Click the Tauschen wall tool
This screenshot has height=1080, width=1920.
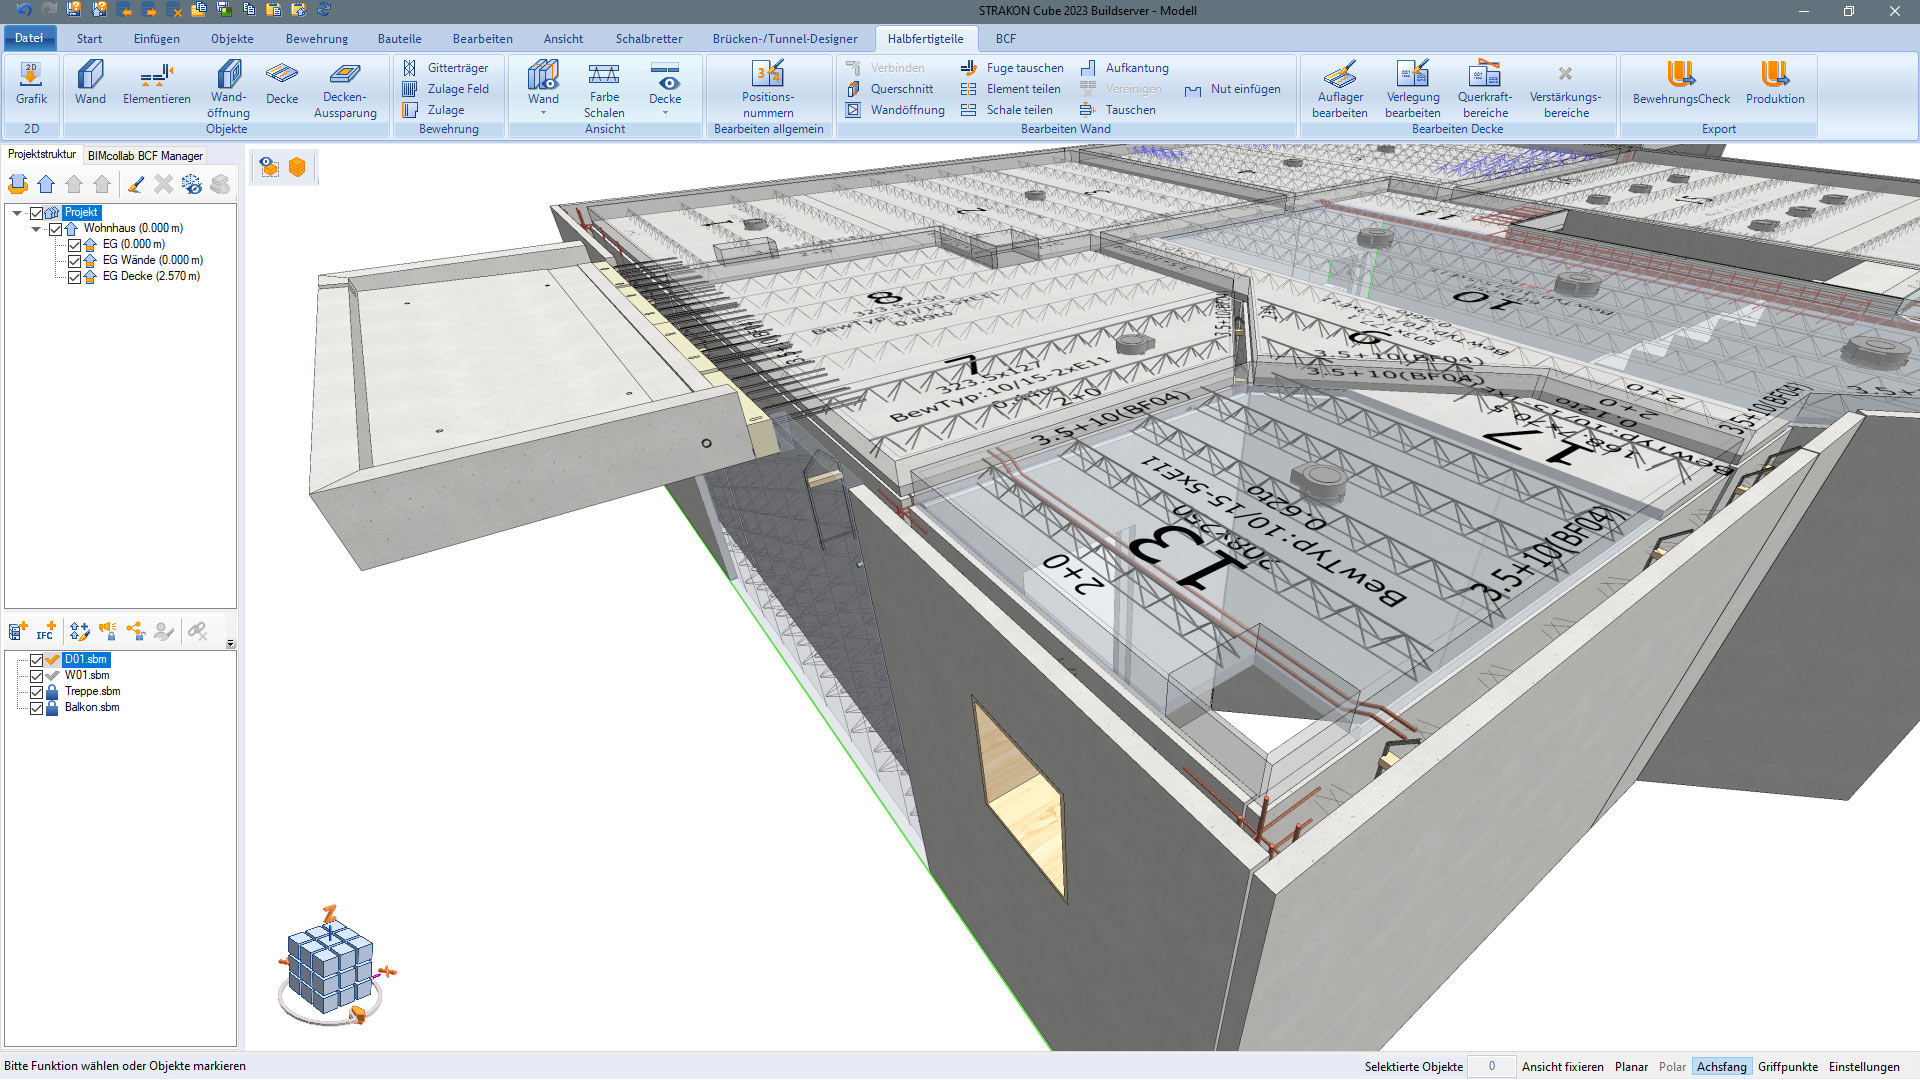(x=1118, y=110)
